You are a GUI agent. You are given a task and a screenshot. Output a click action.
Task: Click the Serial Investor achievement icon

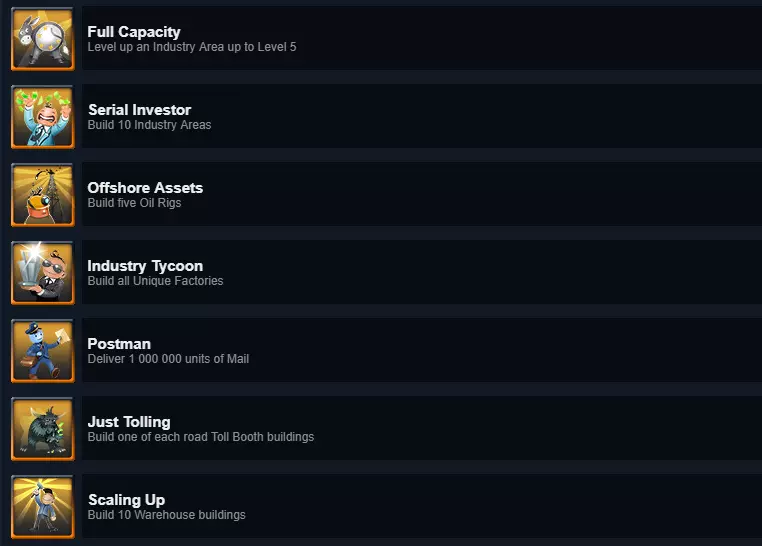(x=42, y=117)
